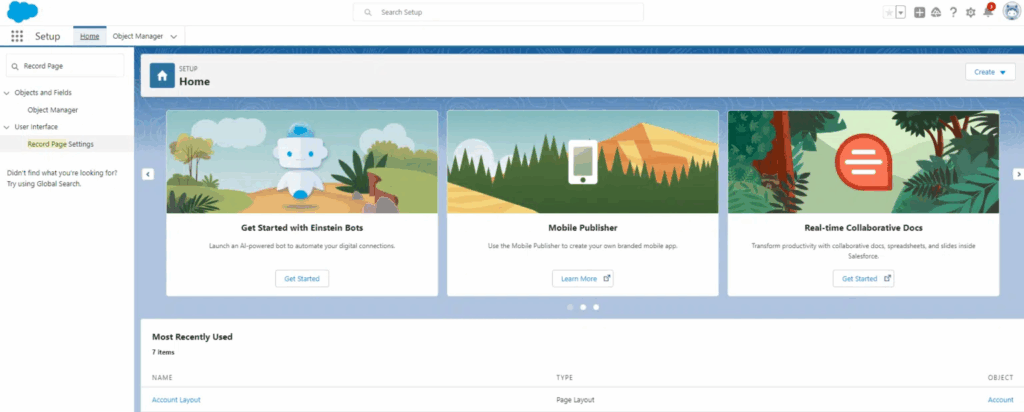Click the Salesforce cloud logo
Viewport: 1024px width, 412px height.
pos(23,12)
